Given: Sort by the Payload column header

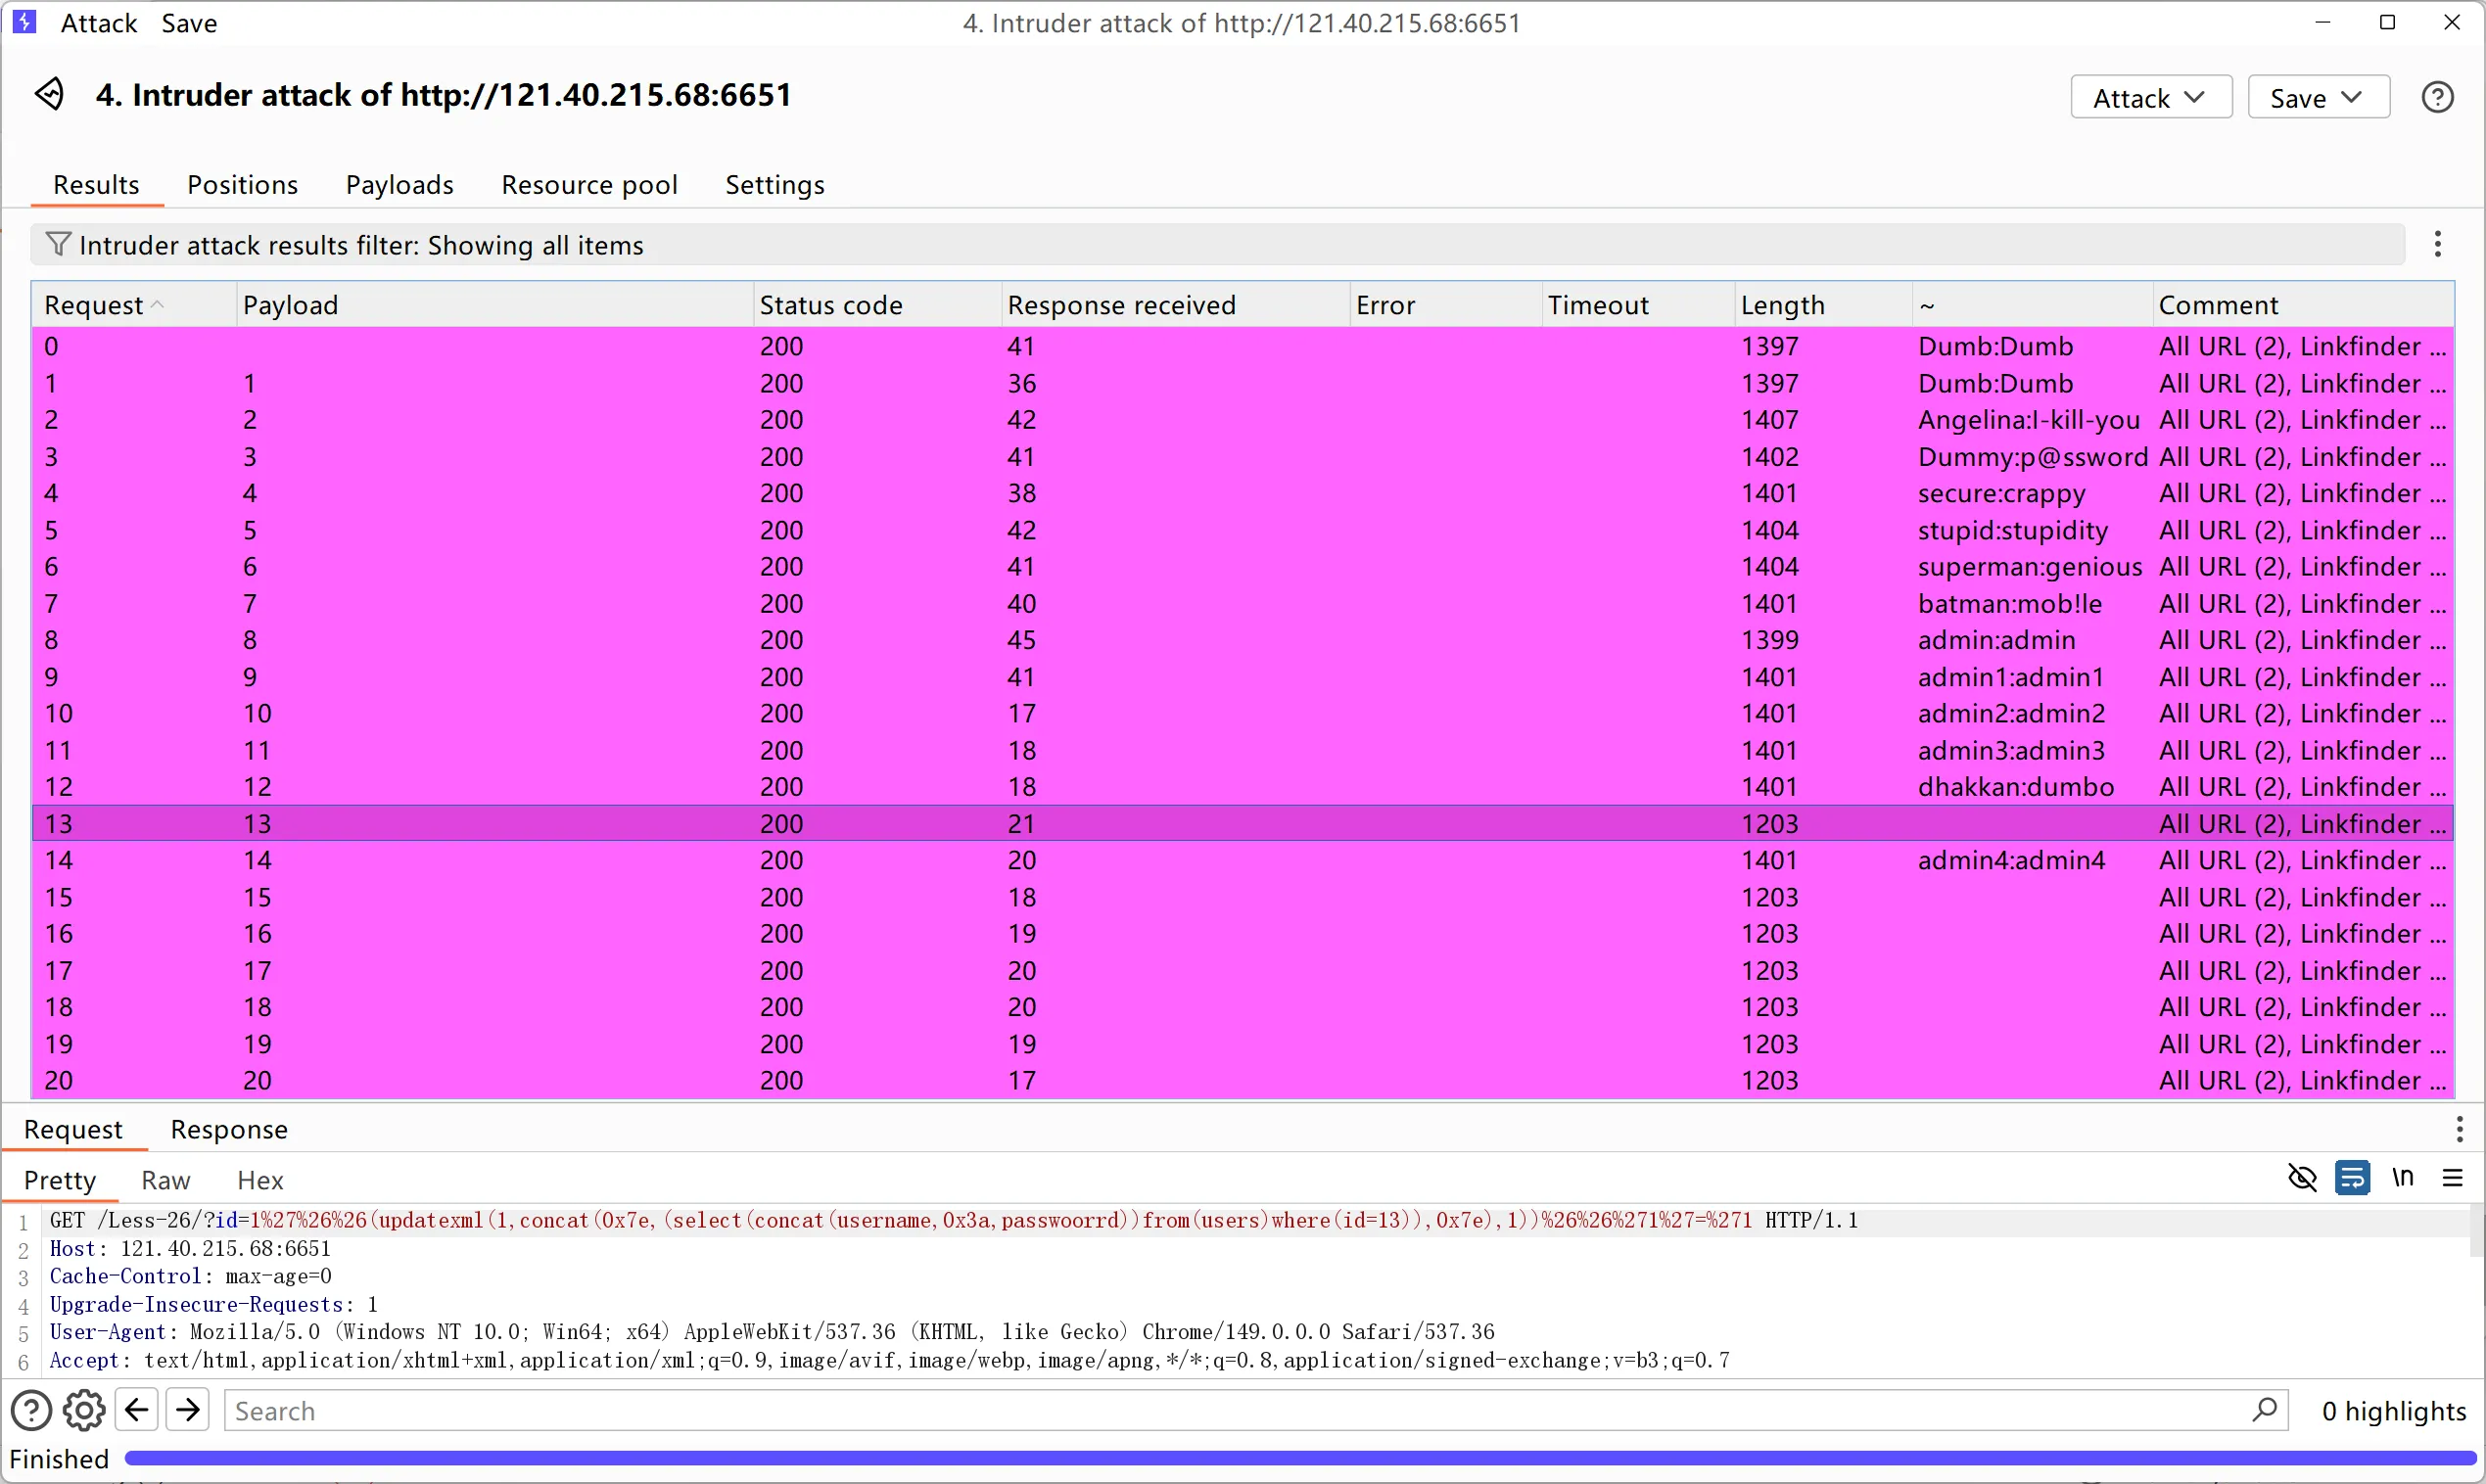Looking at the screenshot, I should tap(494, 305).
